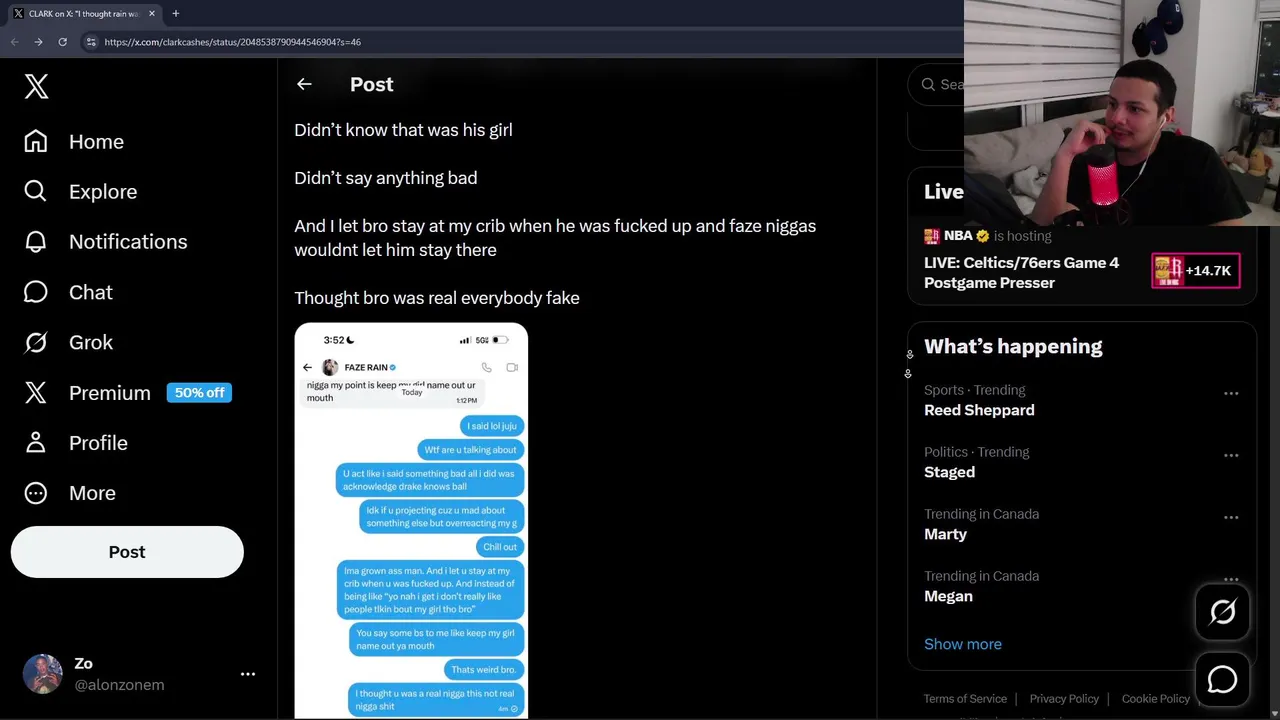Reload the page in browser
This screenshot has height=720, width=1280.
click(62, 42)
